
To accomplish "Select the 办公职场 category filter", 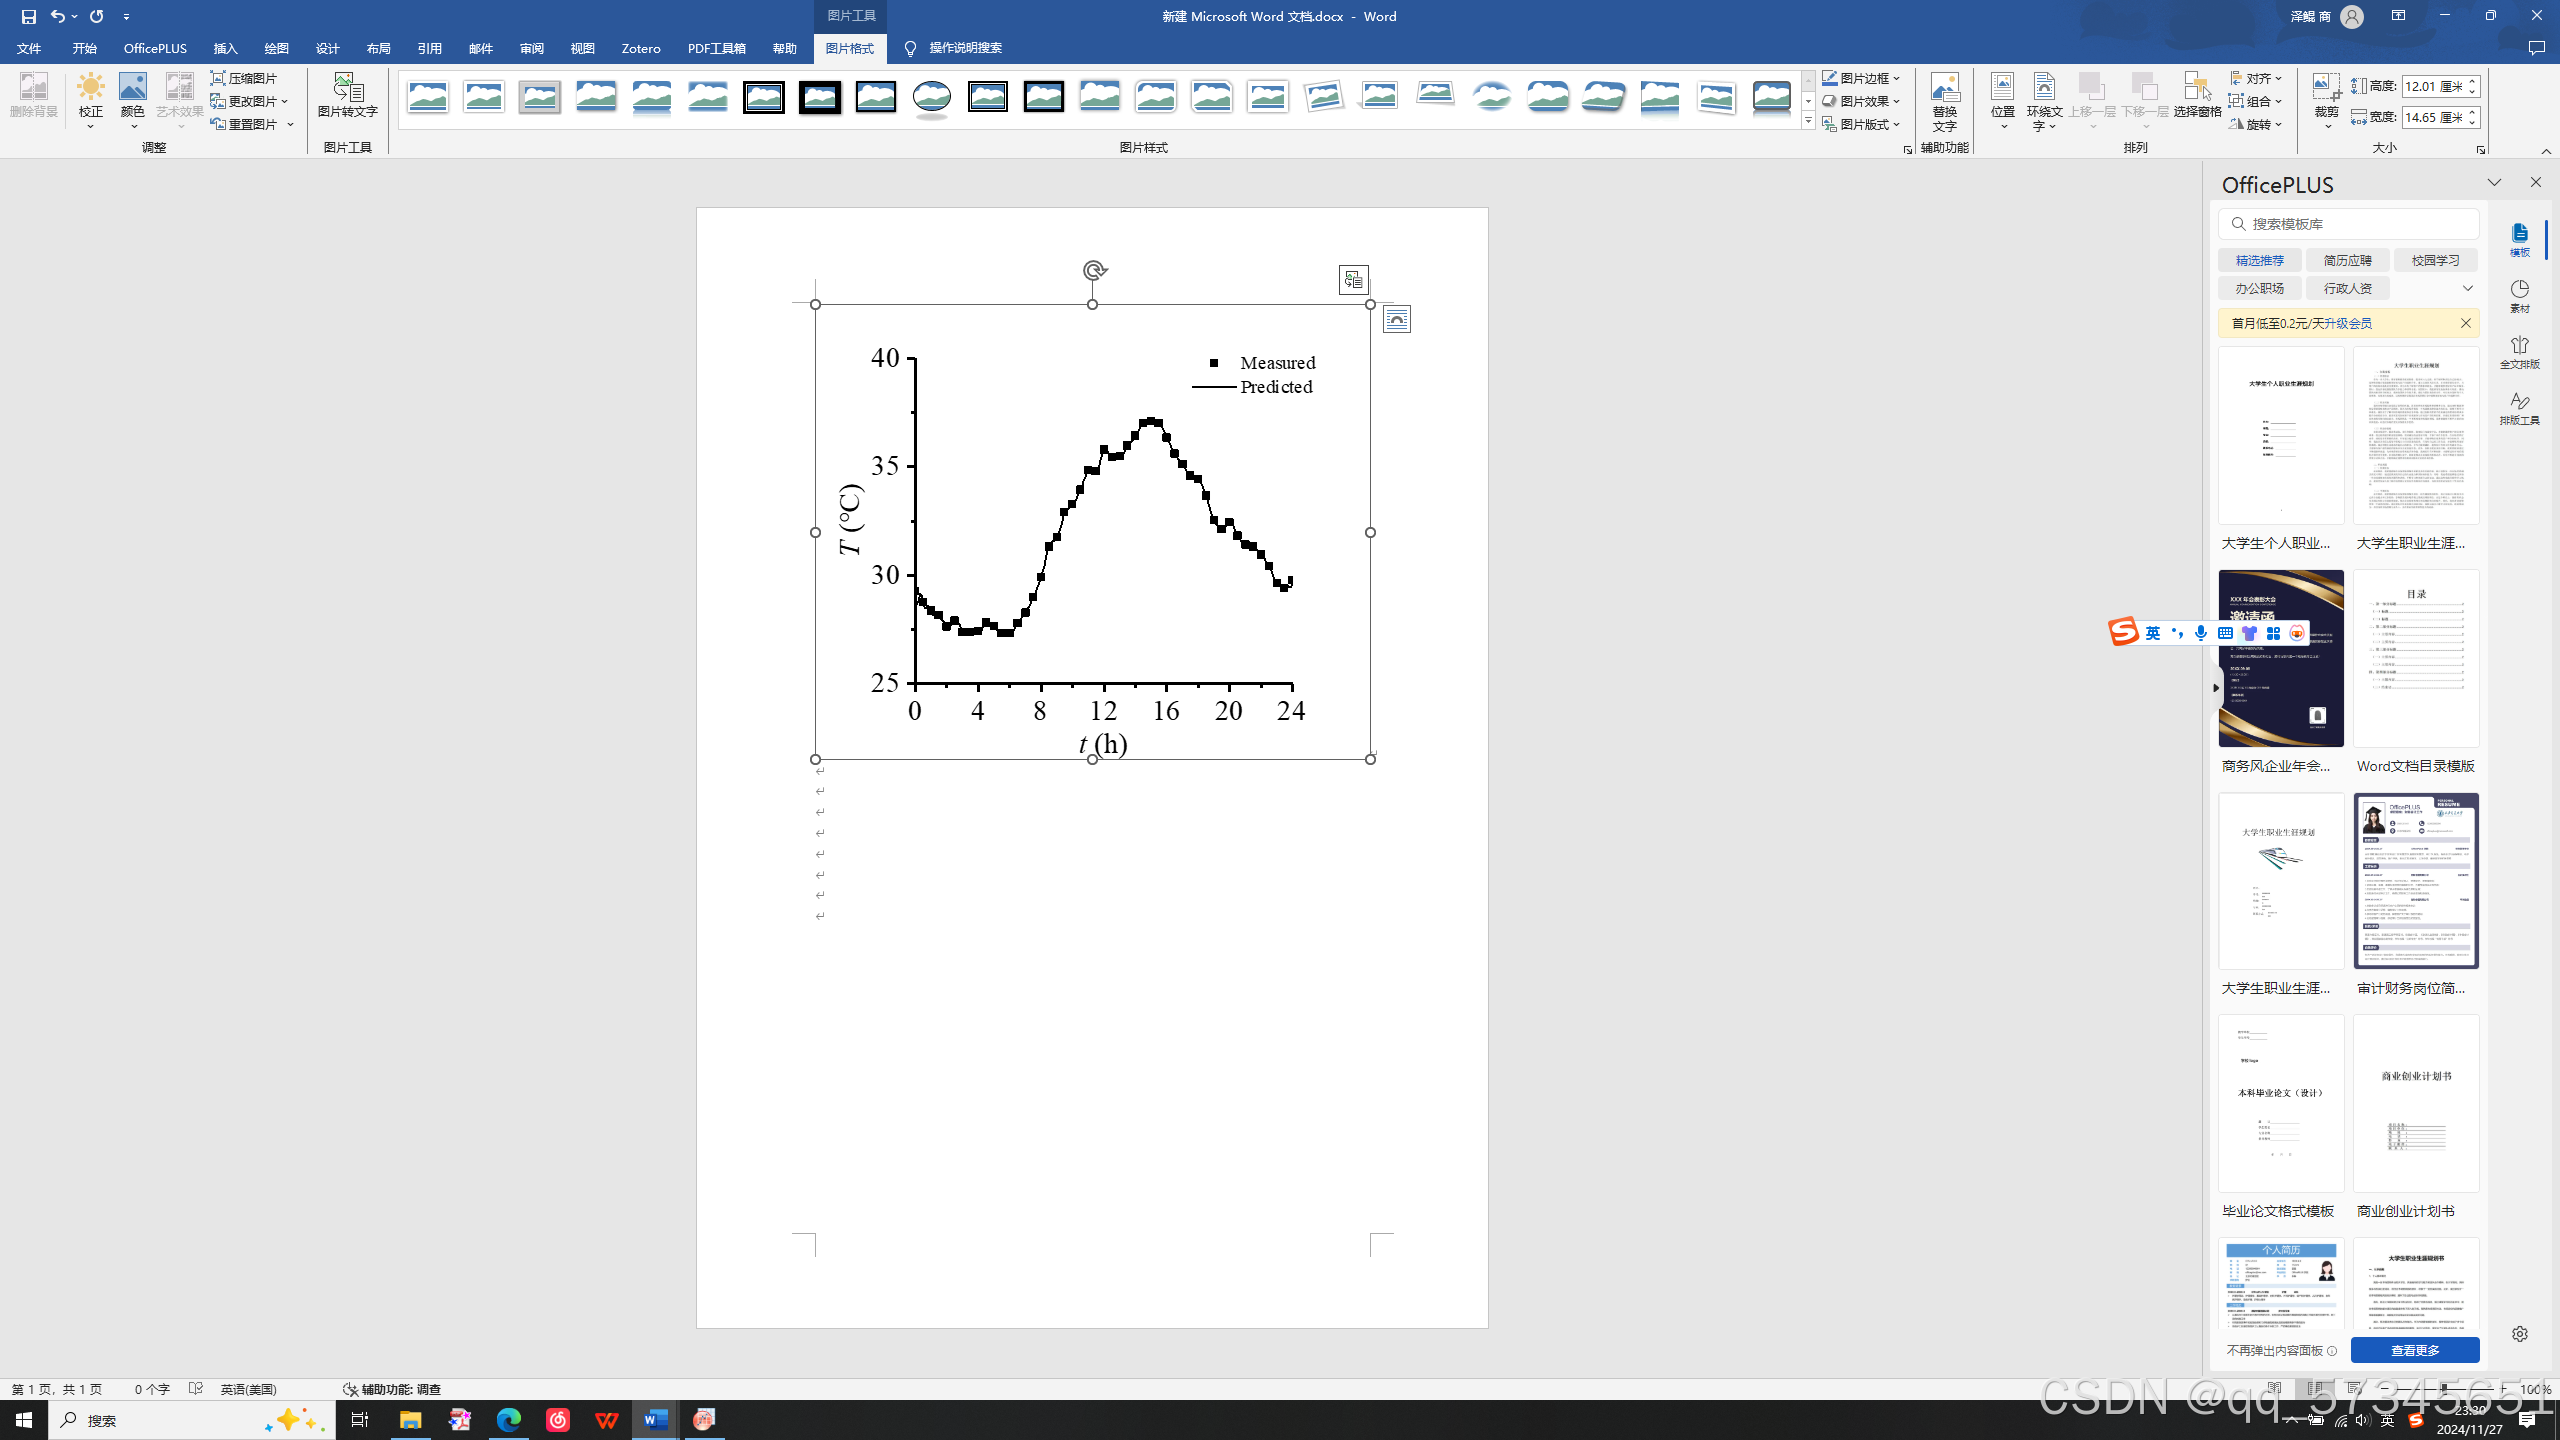I will [2260, 288].
